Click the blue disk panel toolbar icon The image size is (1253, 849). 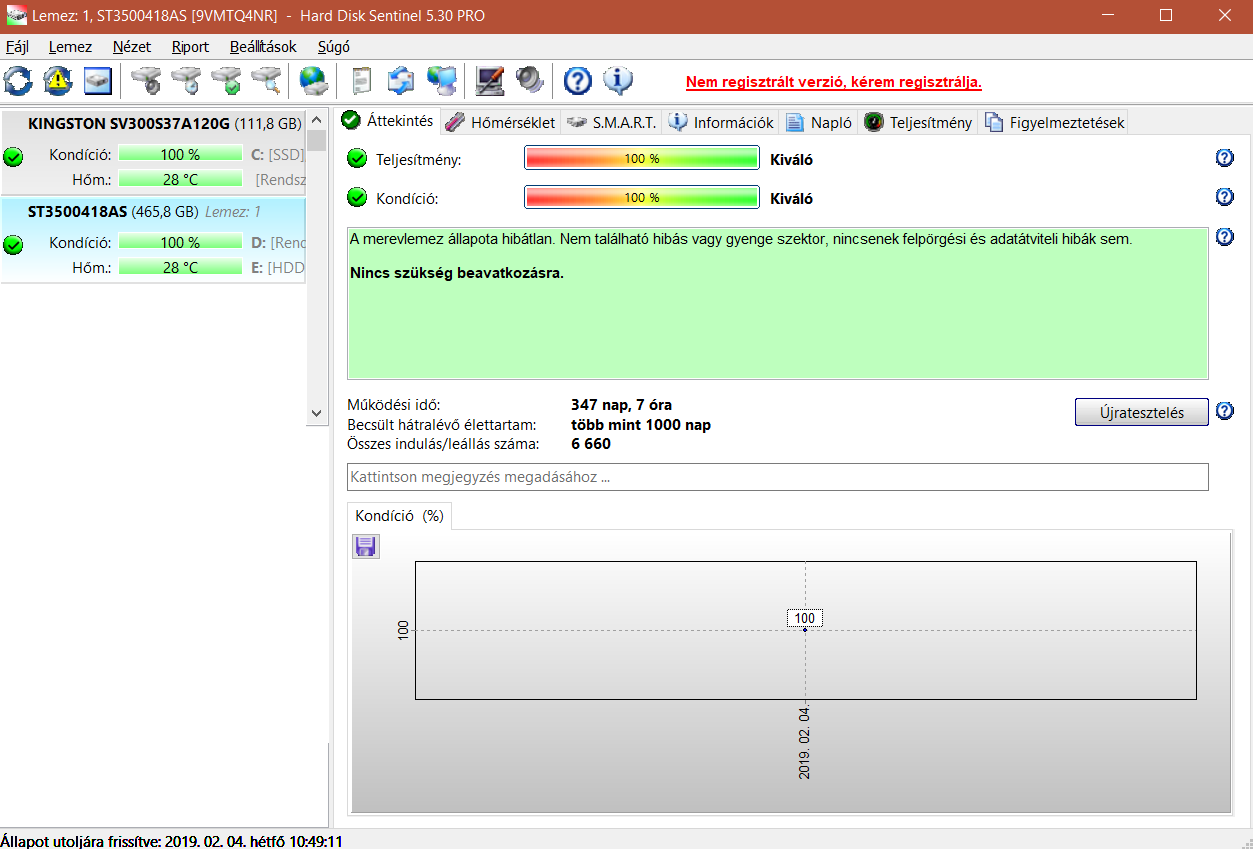click(97, 80)
